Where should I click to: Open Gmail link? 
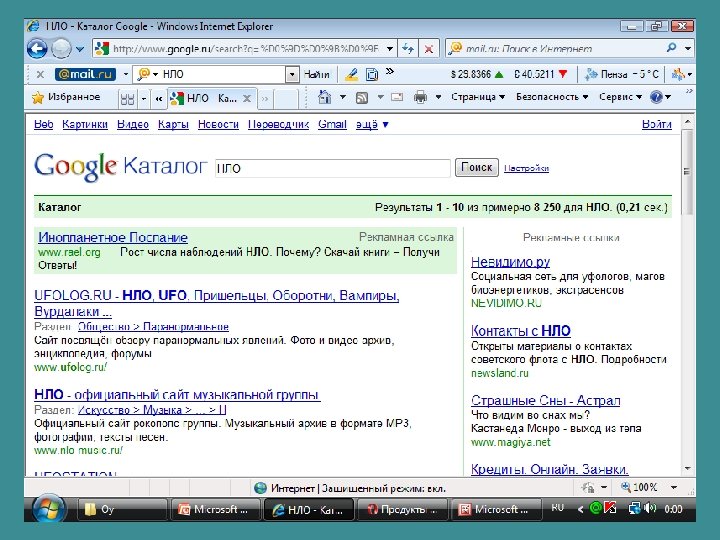click(x=332, y=124)
